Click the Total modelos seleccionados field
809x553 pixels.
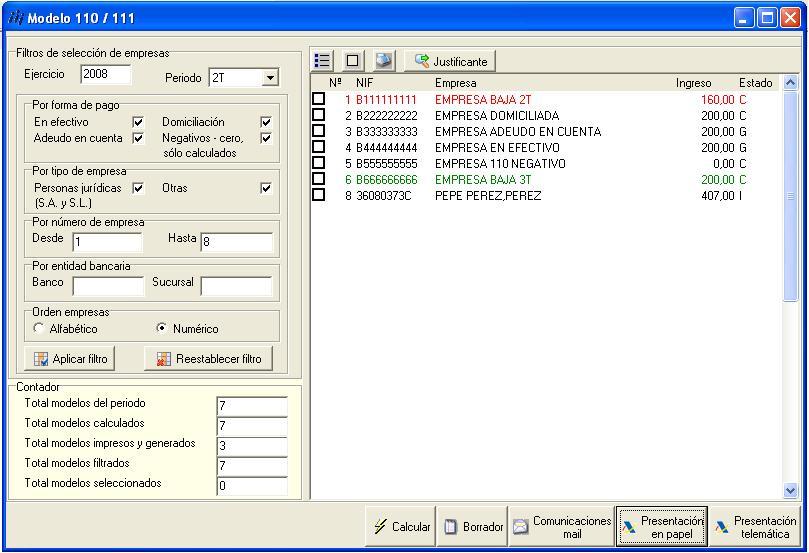(252, 485)
